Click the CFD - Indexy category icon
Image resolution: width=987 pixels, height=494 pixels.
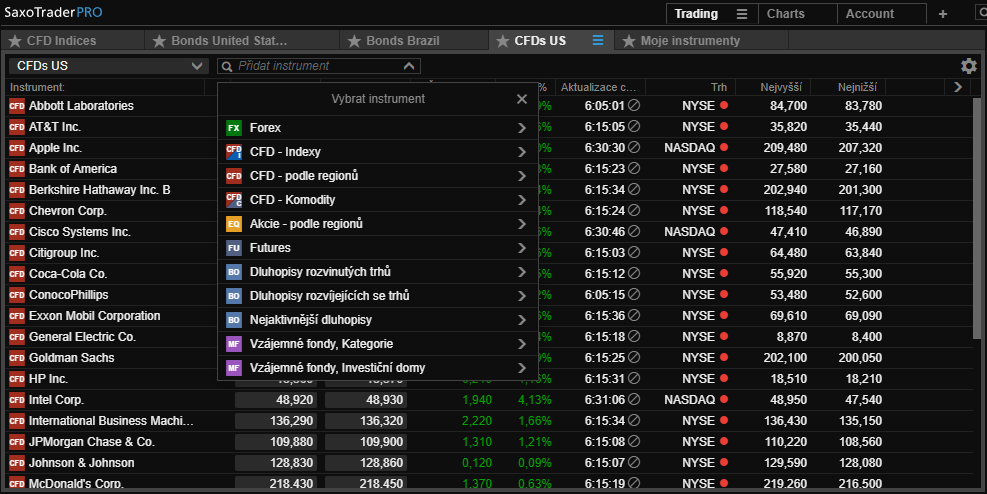(234, 152)
